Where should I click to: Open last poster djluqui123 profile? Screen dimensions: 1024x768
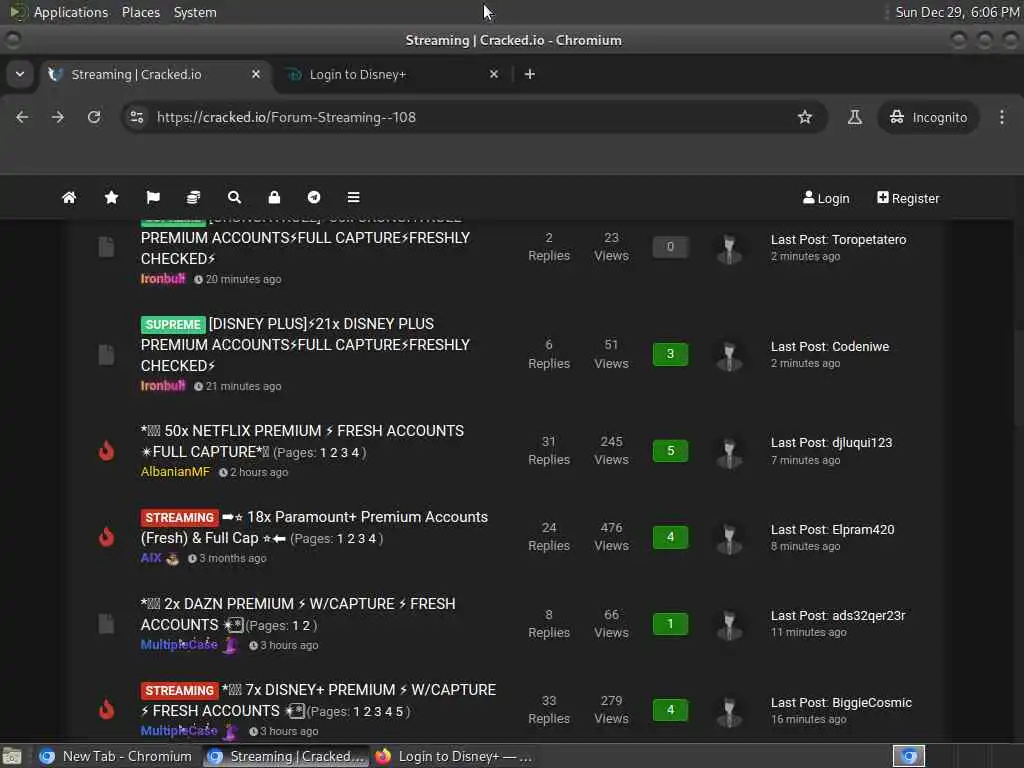click(861, 443)
